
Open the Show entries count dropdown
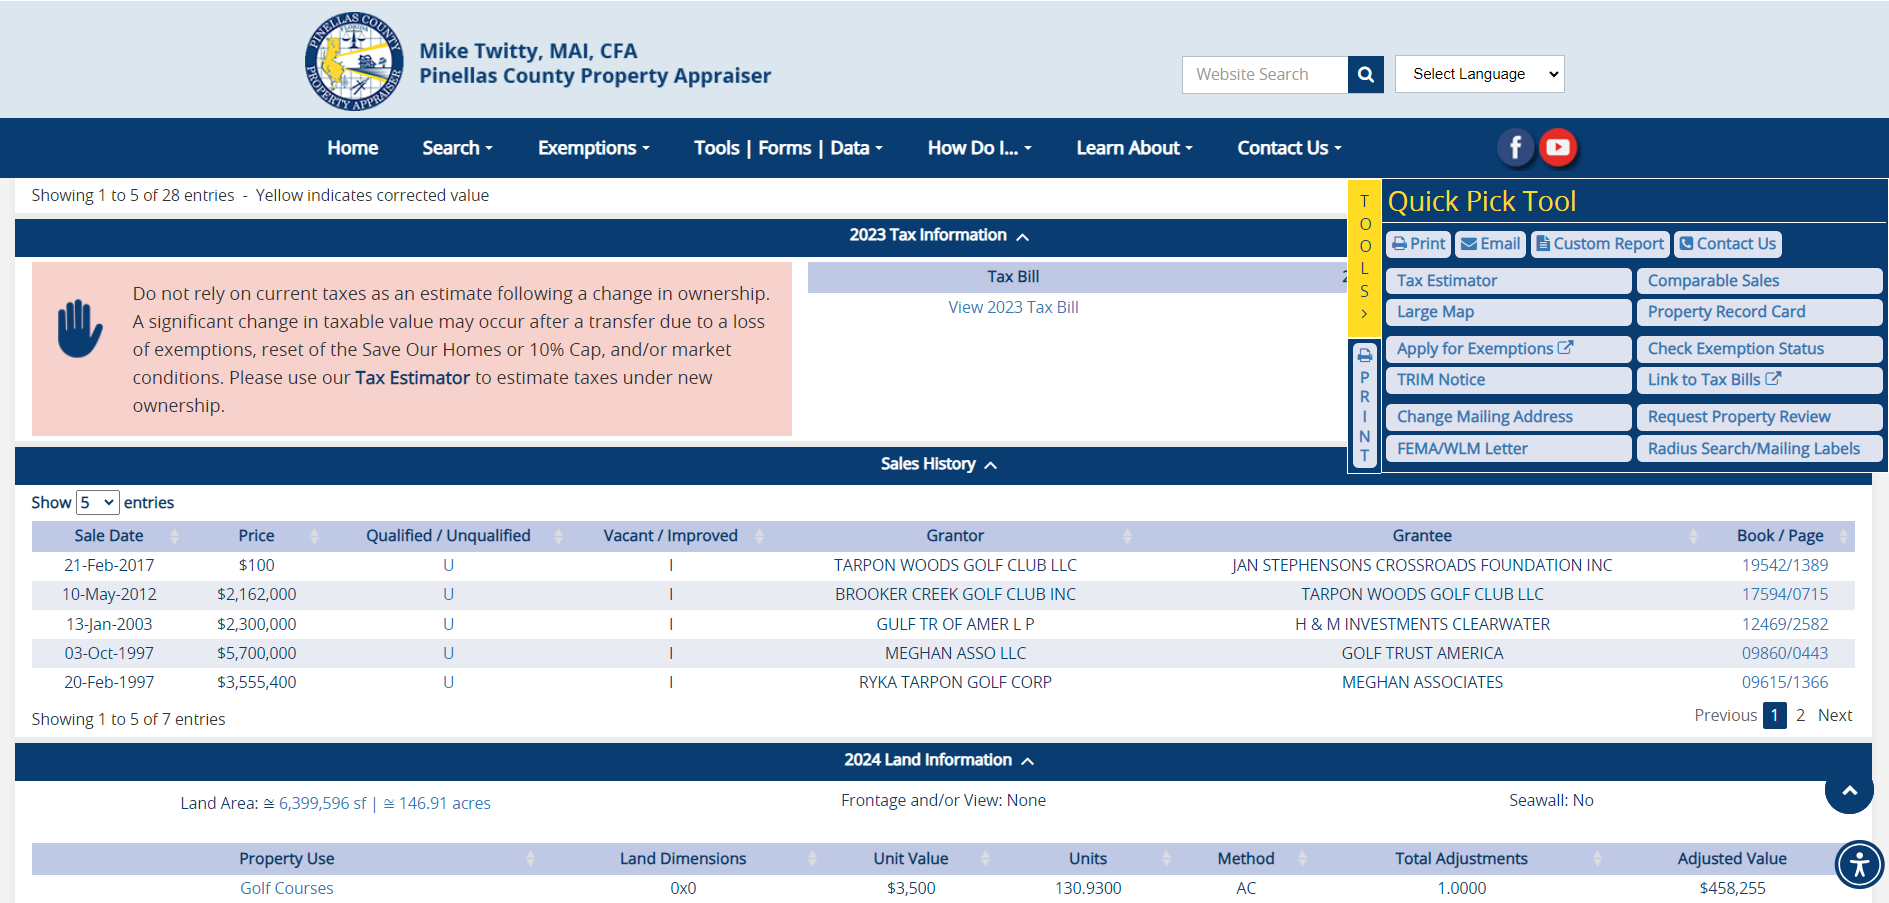[97, 502]
